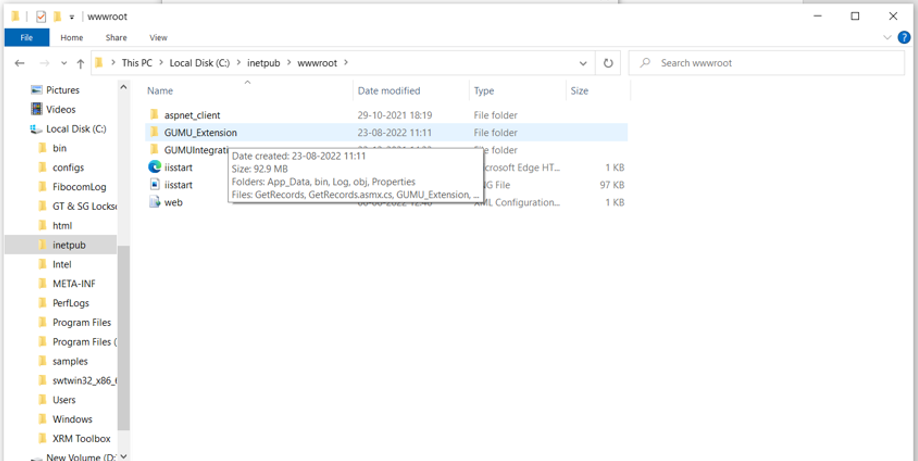918x461 pixels.
Task: Go up one folder with Up arrow
Action: [80, 63]
